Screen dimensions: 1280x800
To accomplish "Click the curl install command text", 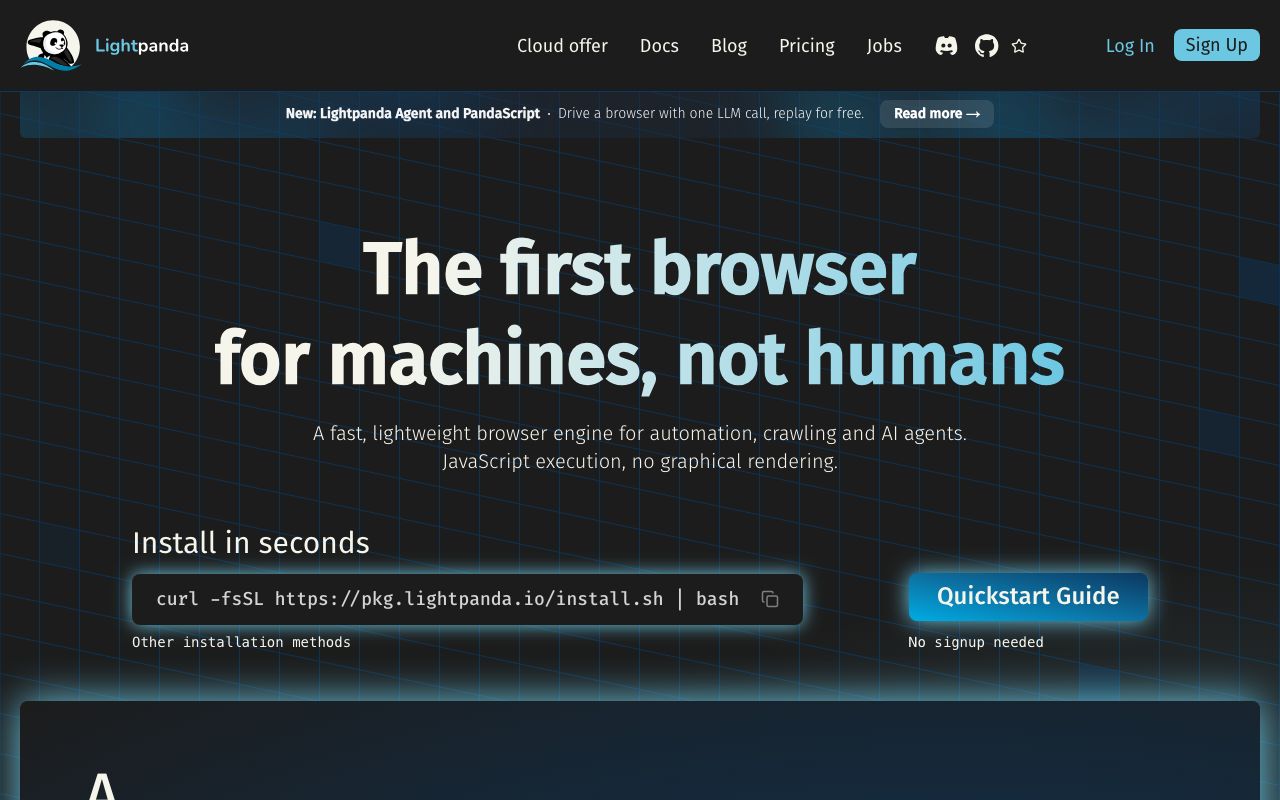I will click(448, 599).
